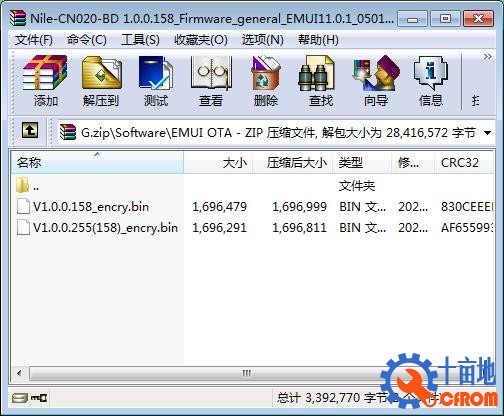Expand the toolbar overflow chevron
Viewport: 504px width, 416px height.
(x=487, y=57)
